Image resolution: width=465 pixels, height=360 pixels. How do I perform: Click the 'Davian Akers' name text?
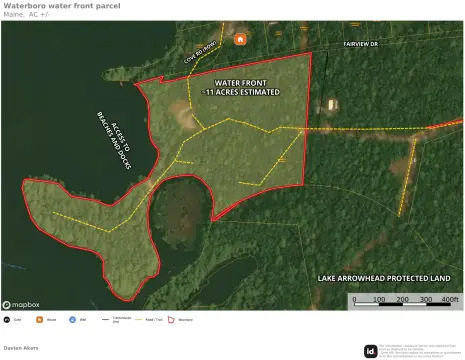[x=21, y=348]
